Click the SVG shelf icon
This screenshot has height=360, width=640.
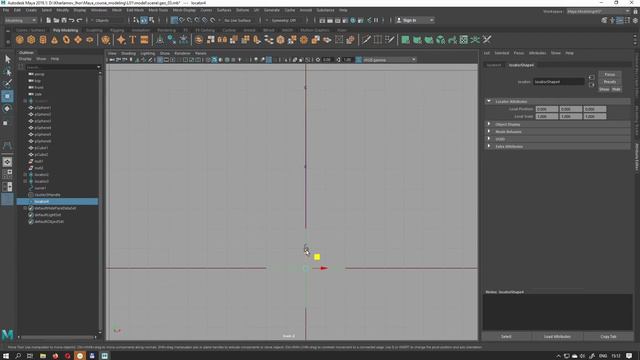(144, 40)
